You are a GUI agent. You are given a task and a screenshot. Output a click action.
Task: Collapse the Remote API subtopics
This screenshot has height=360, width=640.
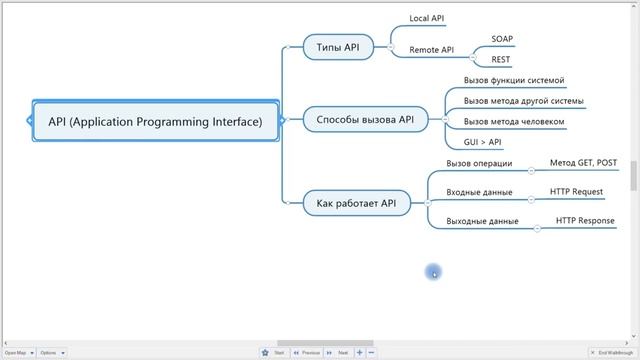click(x=473, y=57)
